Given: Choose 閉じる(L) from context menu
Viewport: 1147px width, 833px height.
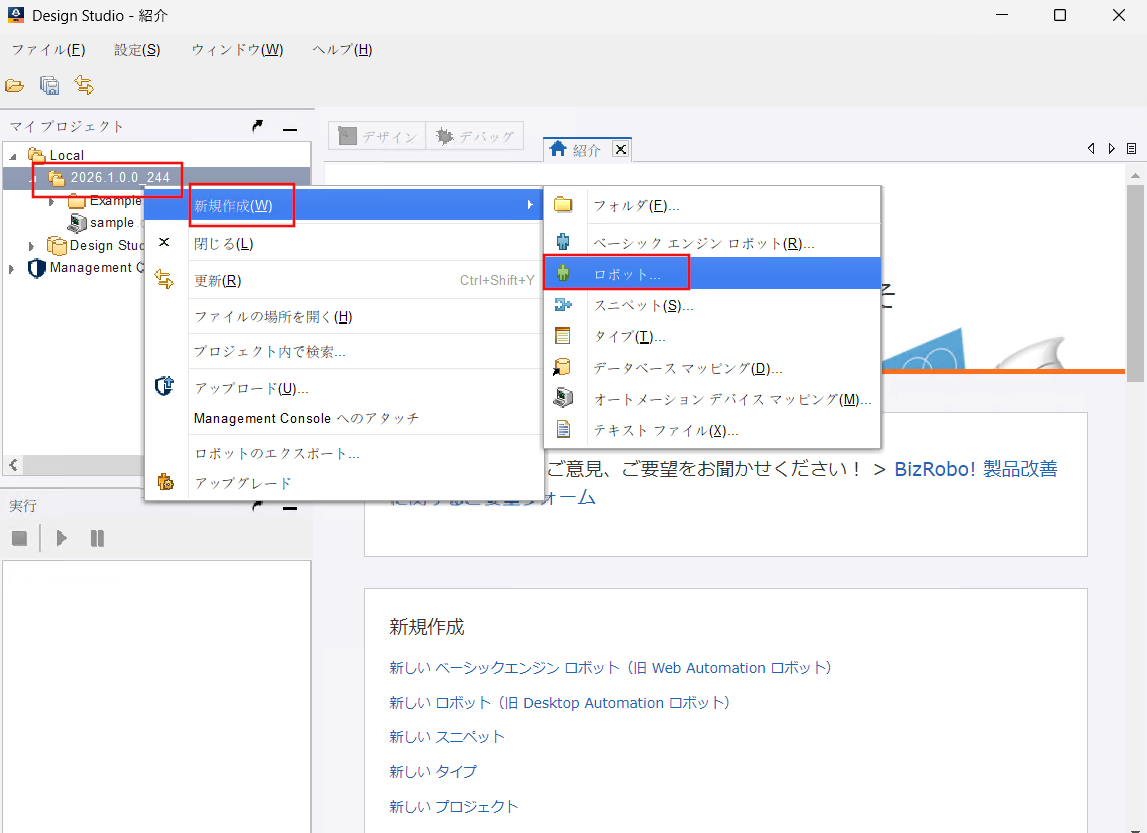Looking at the screenshot, I should [344, 244].
